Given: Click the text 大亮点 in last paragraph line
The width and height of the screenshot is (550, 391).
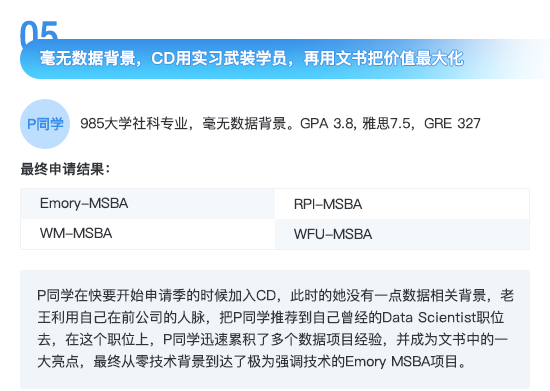Looking at the screenshot, I should [58, 362].
